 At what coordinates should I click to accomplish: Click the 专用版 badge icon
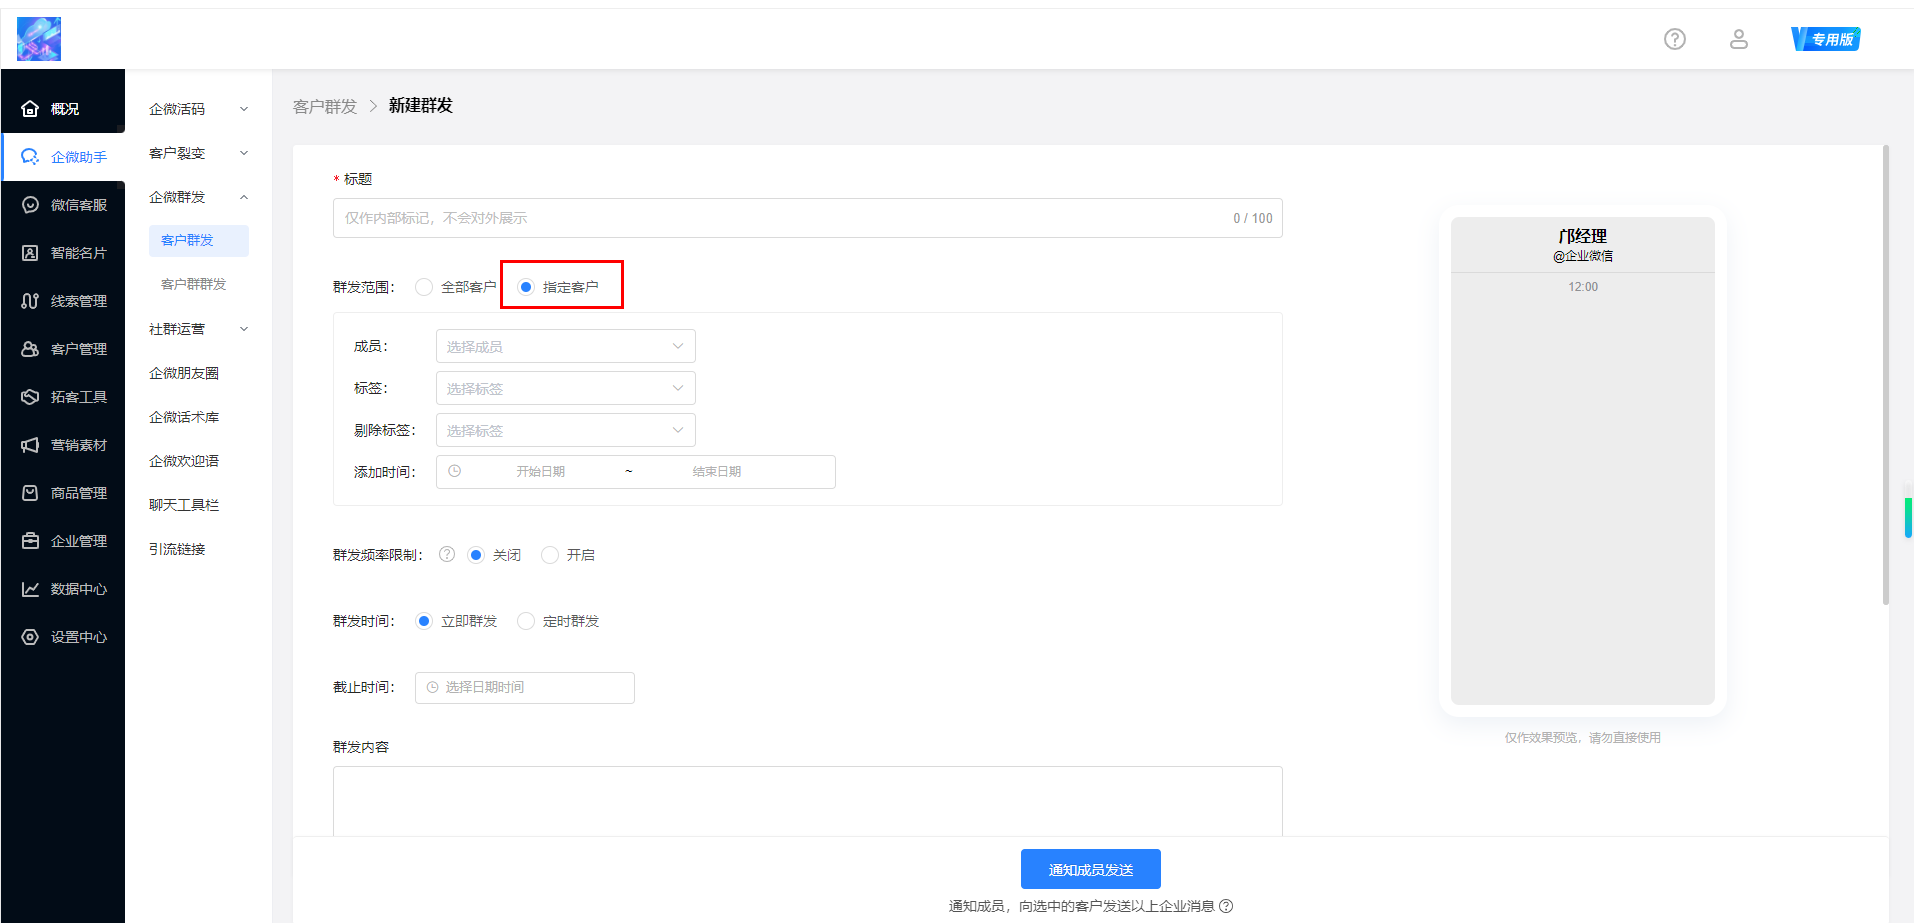click(x=1825, y=39)
